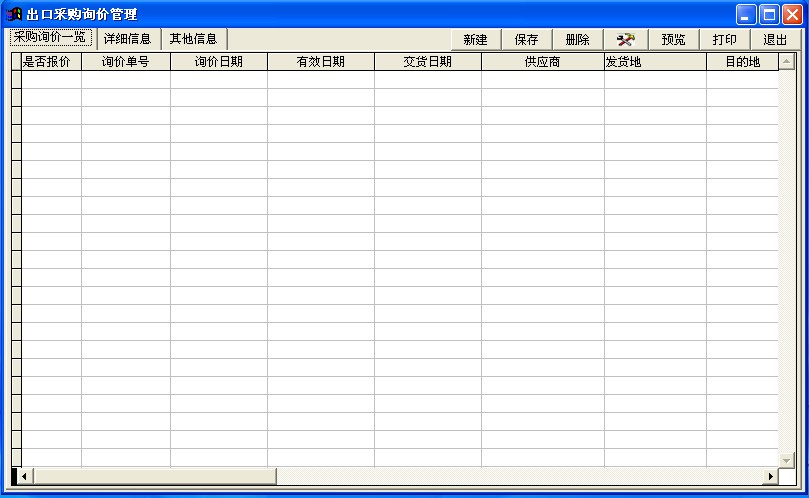The height and width of the screenshot is (498, 809).
Task: Click the 打印 button
Action: 725,40
